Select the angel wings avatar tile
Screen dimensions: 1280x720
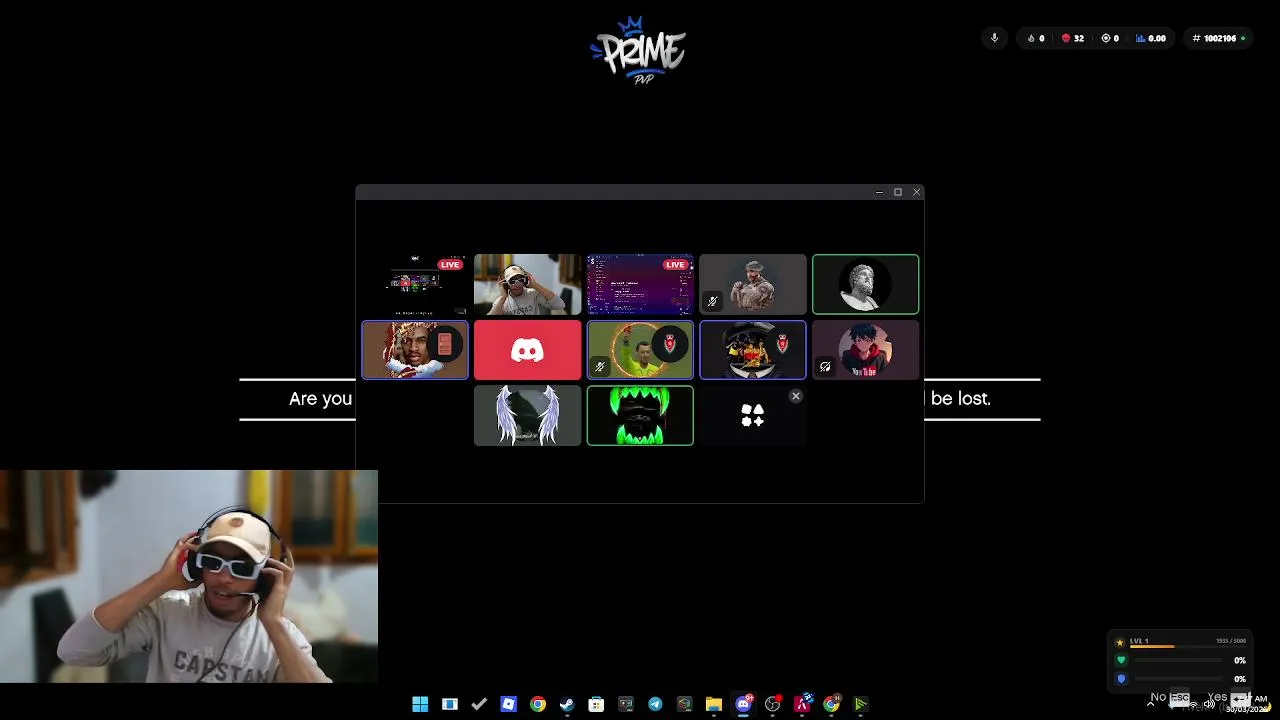click(527, 415)
